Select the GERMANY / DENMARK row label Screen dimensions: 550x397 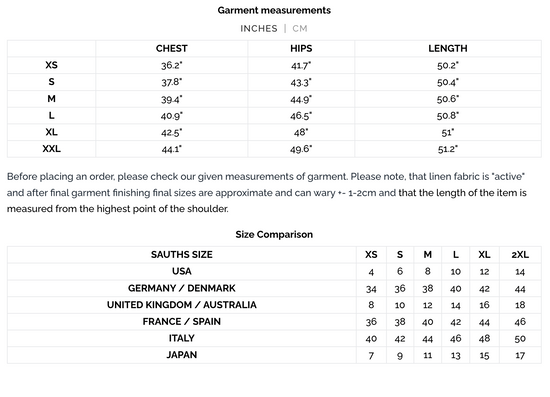pyautogui.click(x=182, y=288)
